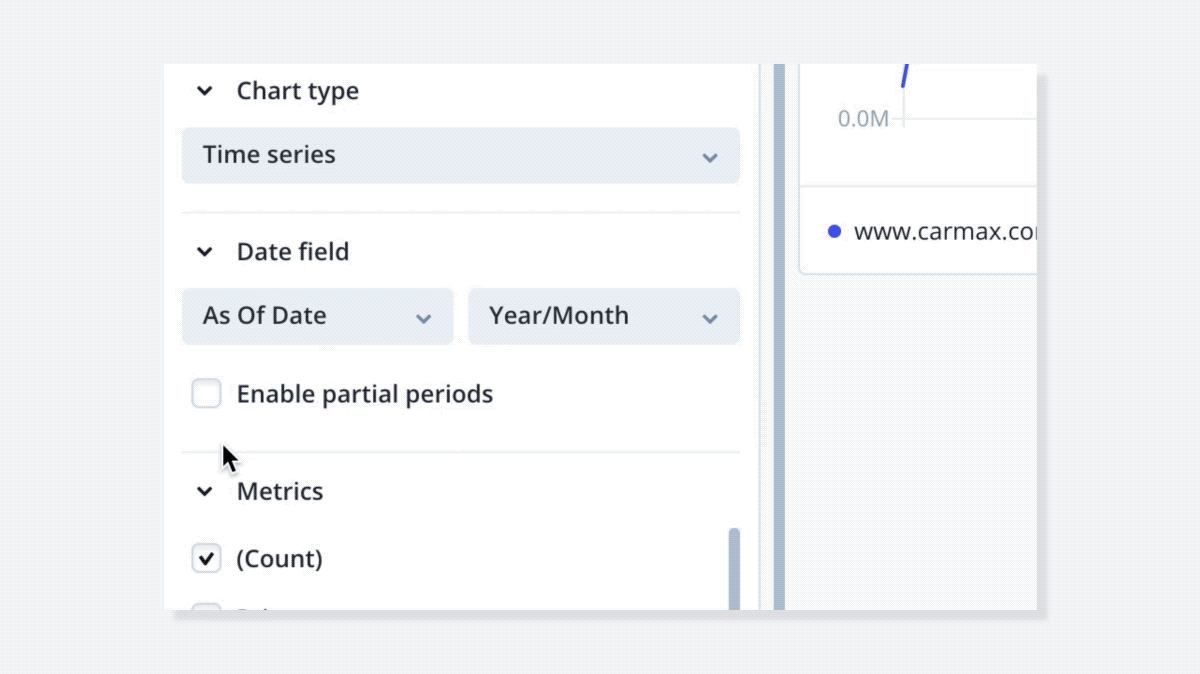This screenshot has height=674, width=1200.
Task: Uncheck the (Count) metric checkbox
Action: 206,558
